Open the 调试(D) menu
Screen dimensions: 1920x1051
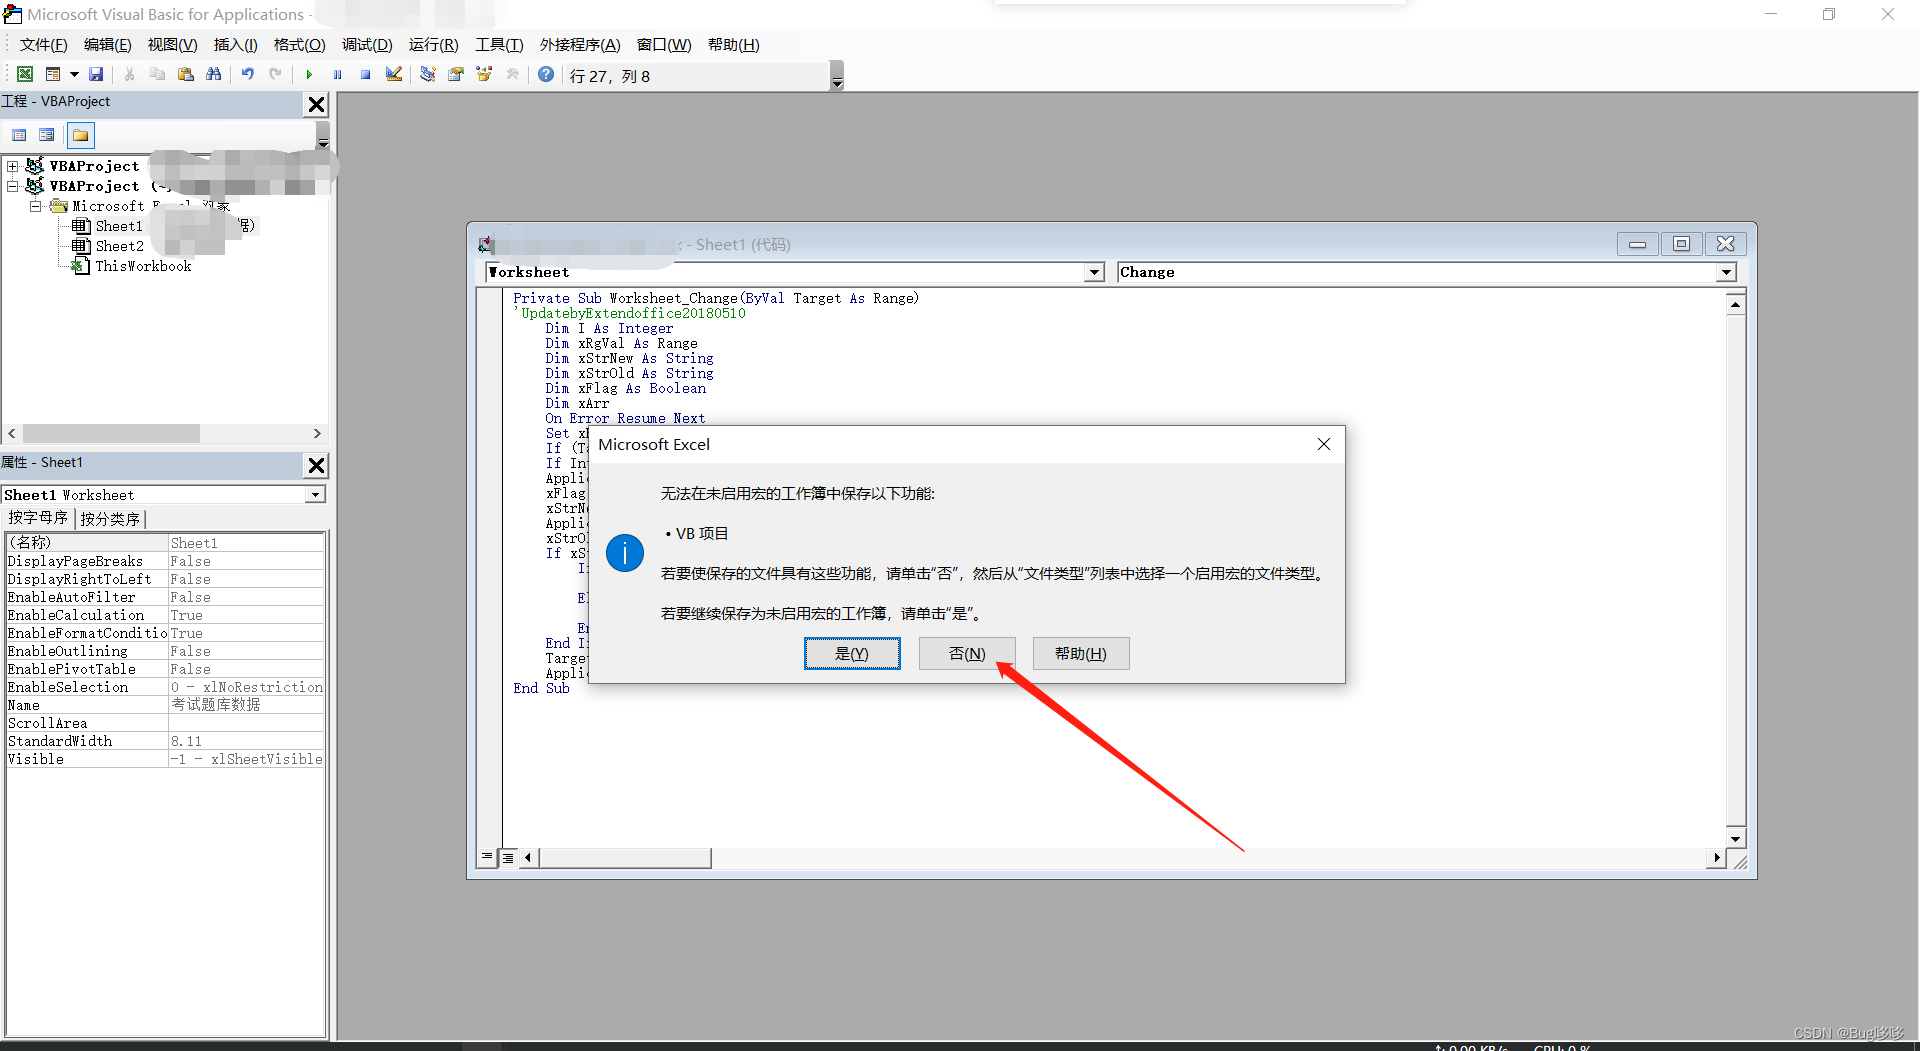(x=367, y=45)
